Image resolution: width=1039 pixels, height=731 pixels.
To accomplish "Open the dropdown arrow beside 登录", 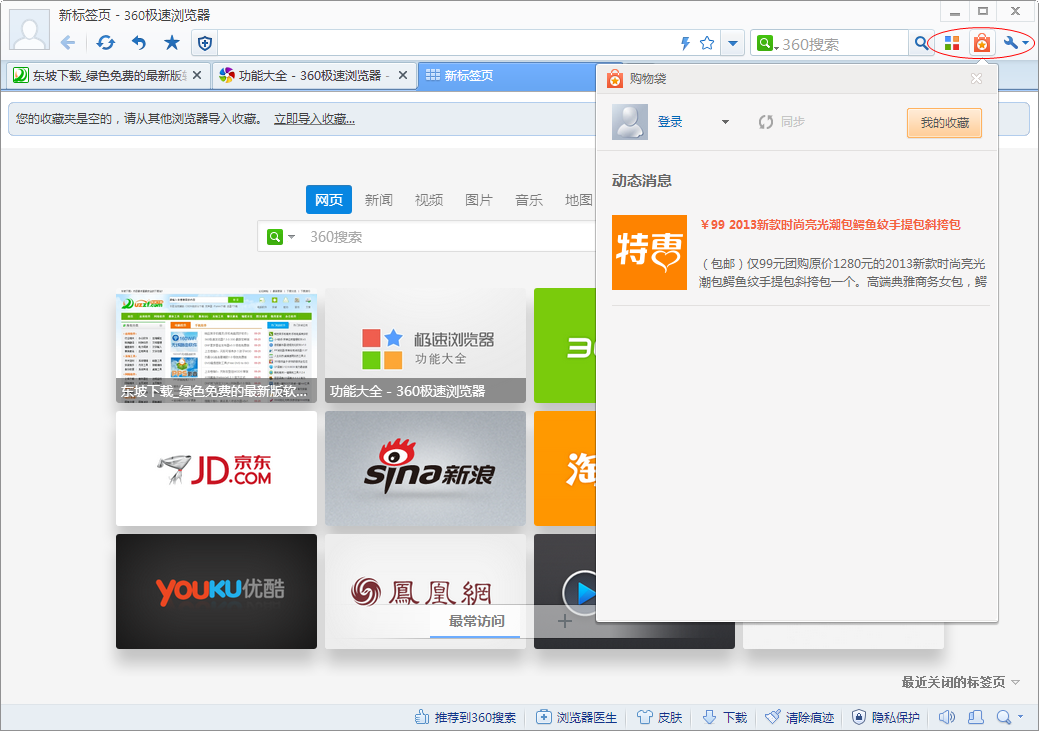I will (725, 122).
